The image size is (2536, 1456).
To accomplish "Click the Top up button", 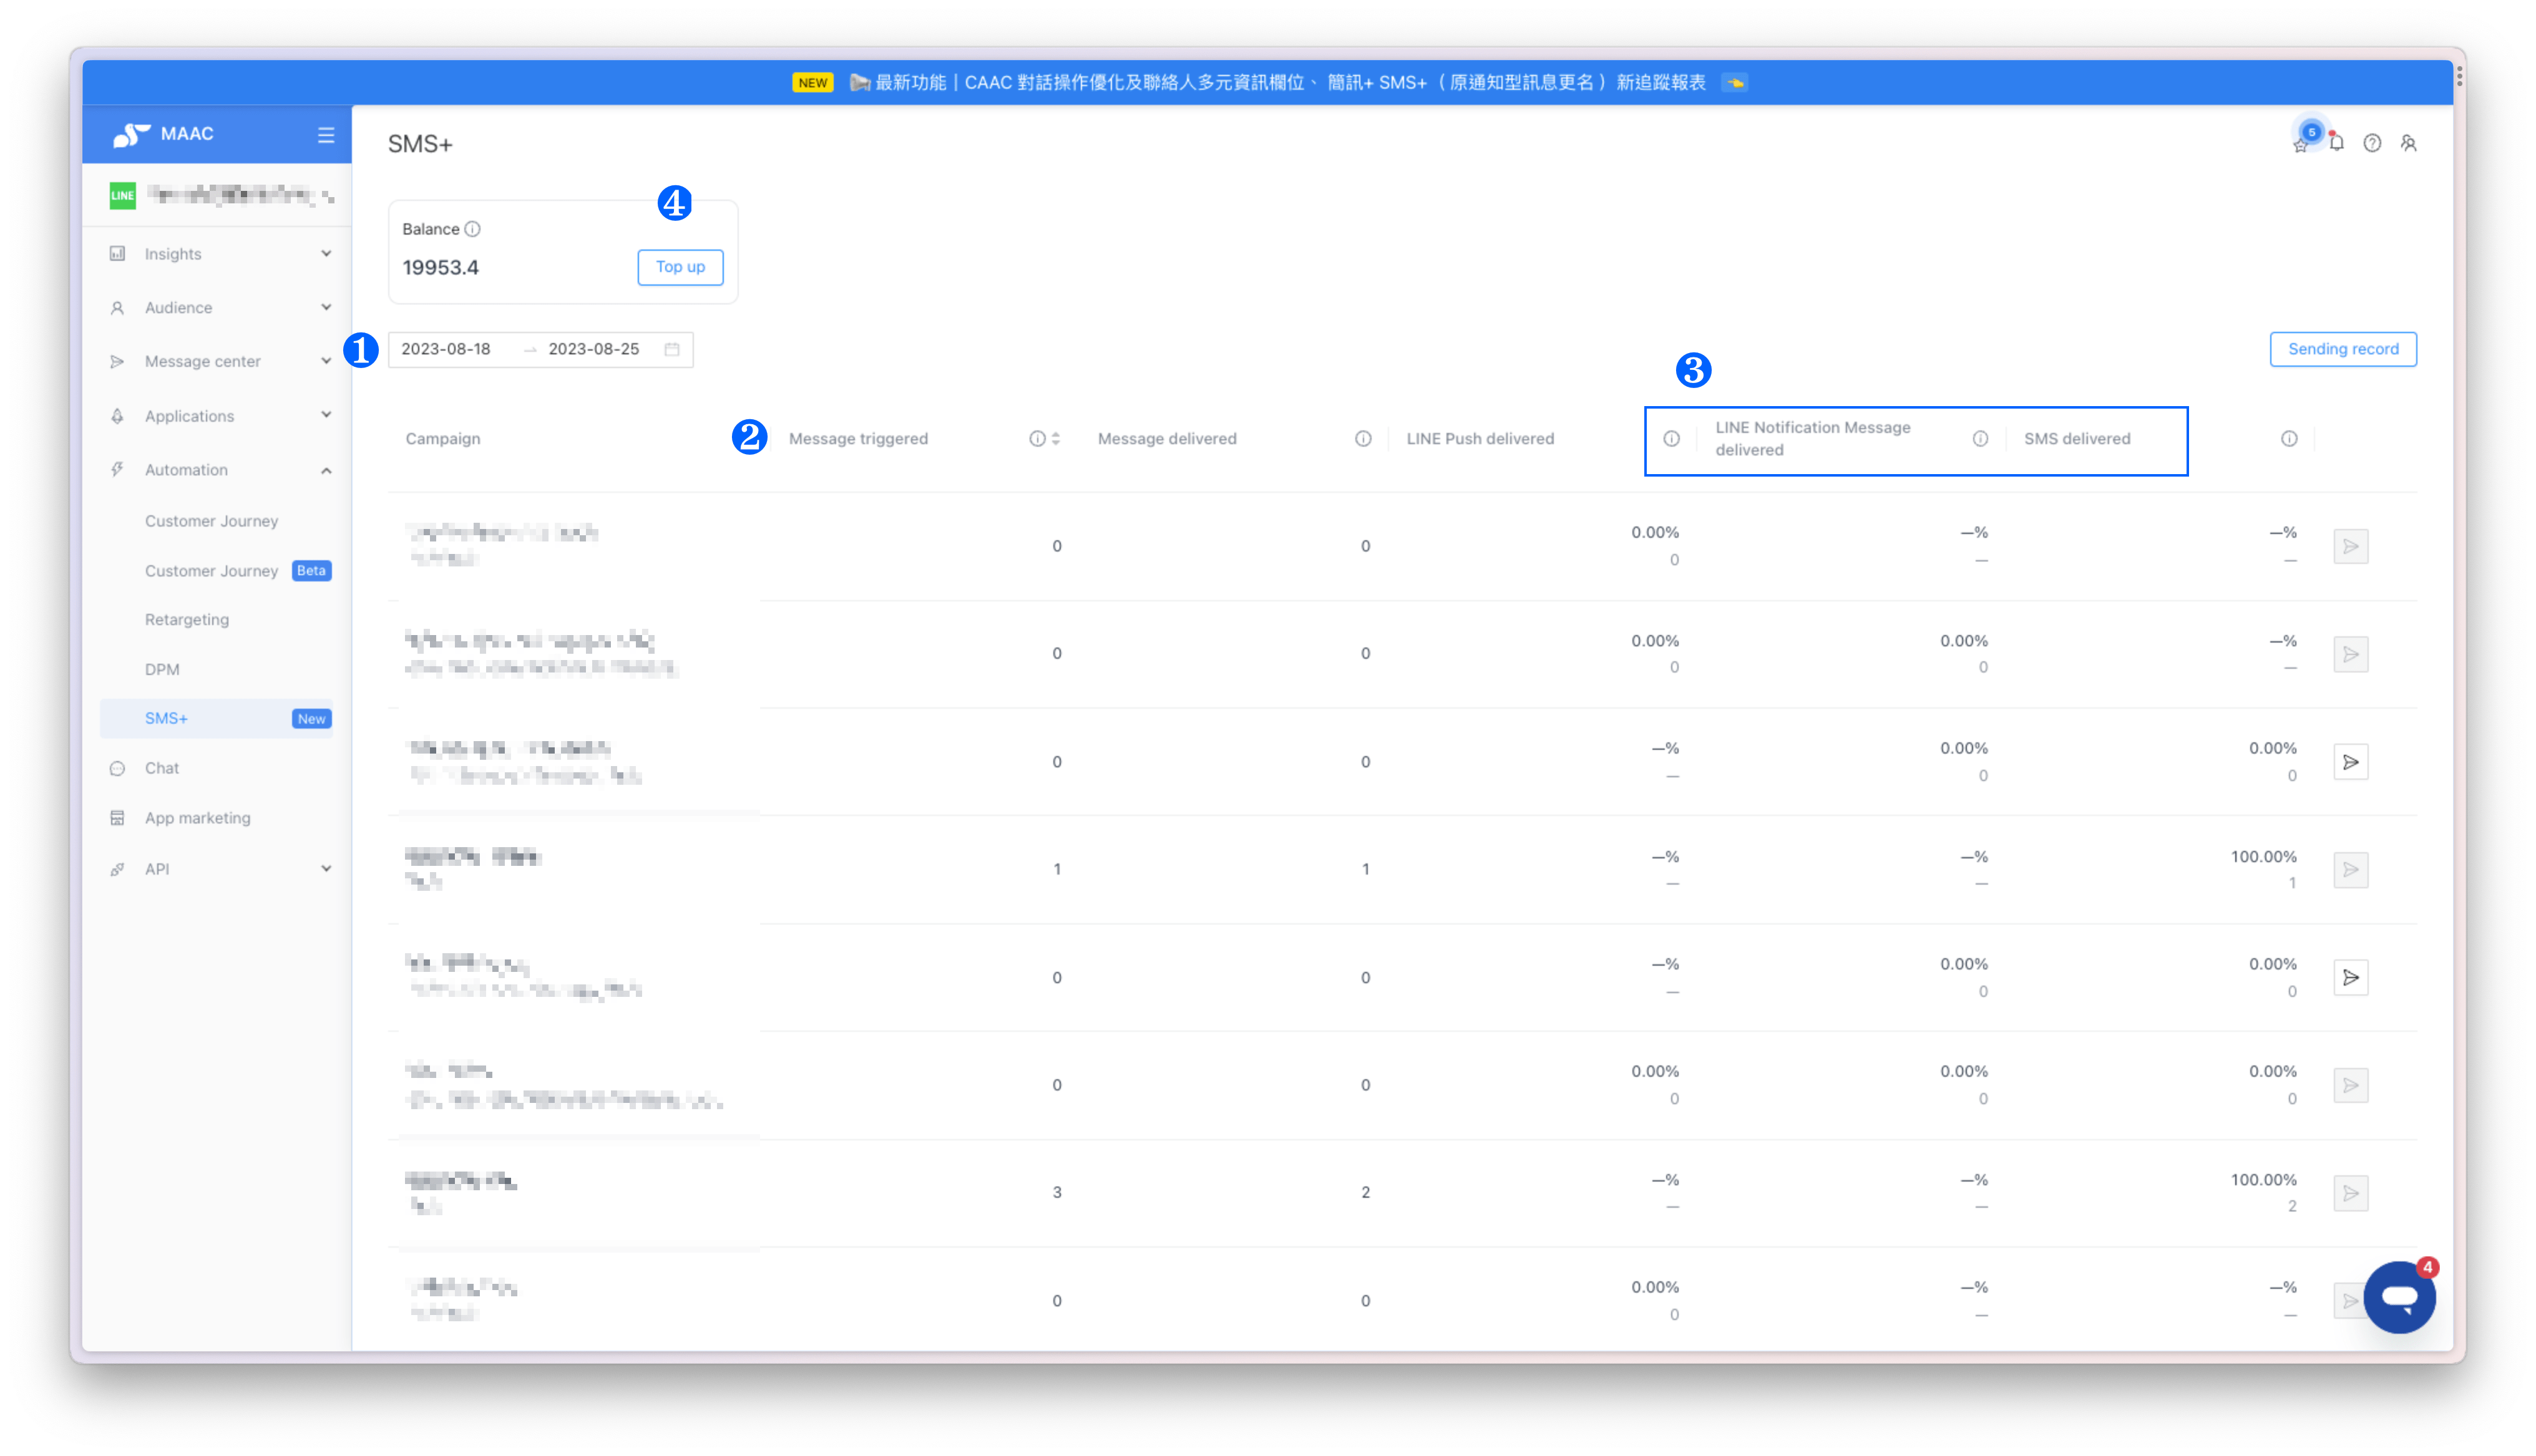I will [x=680, y=267].
